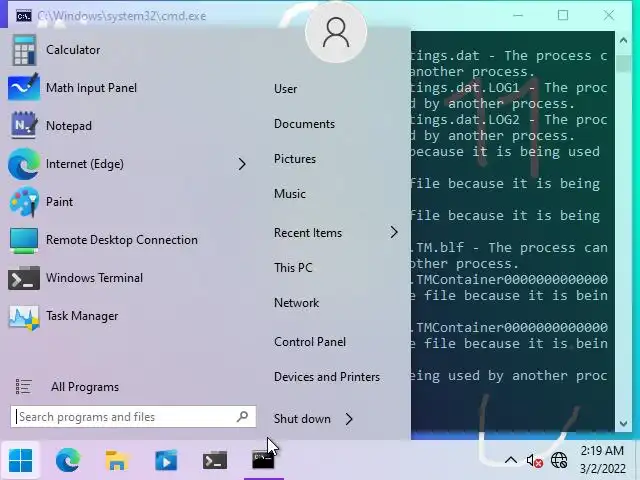
Task: Expand Shut down options arrow
Action: pyautogui.click(x=349, y=419)
